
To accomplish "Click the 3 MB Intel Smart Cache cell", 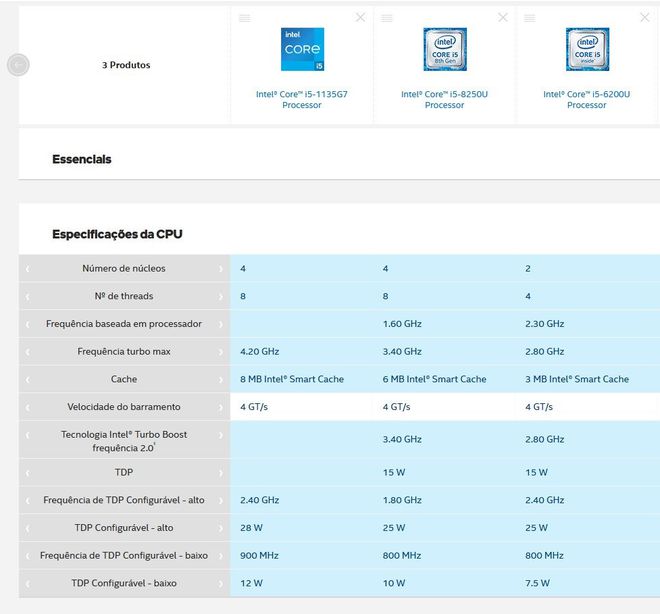I will [x=577, y=379].
